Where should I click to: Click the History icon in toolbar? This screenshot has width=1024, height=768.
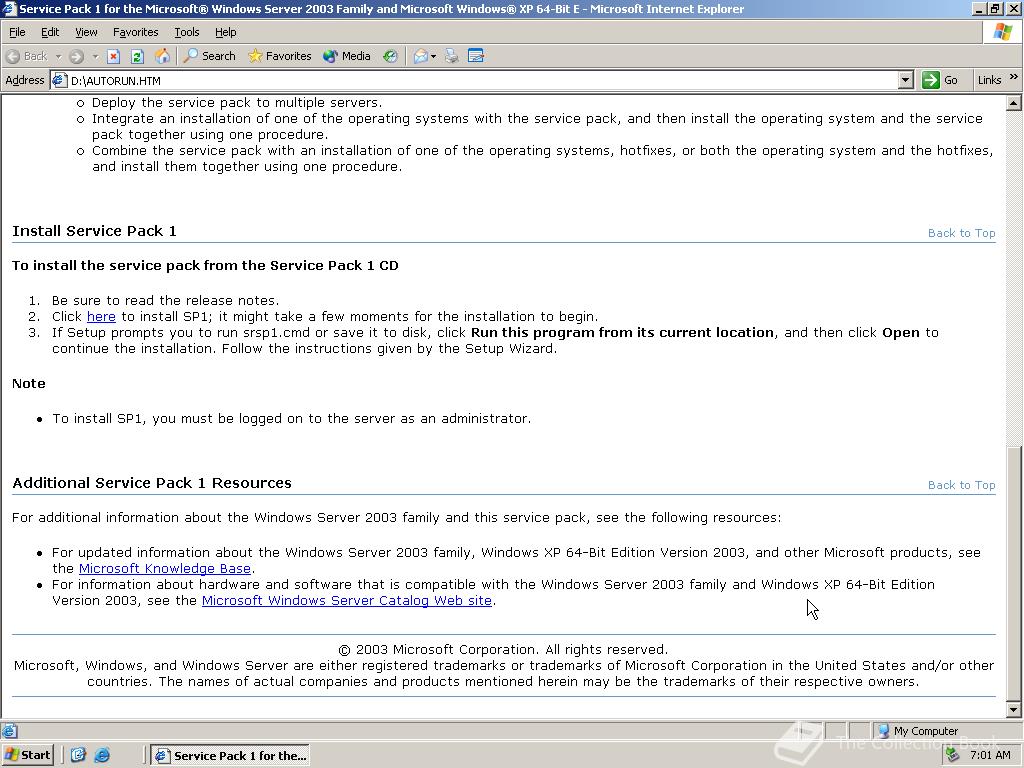click(390, 56)
